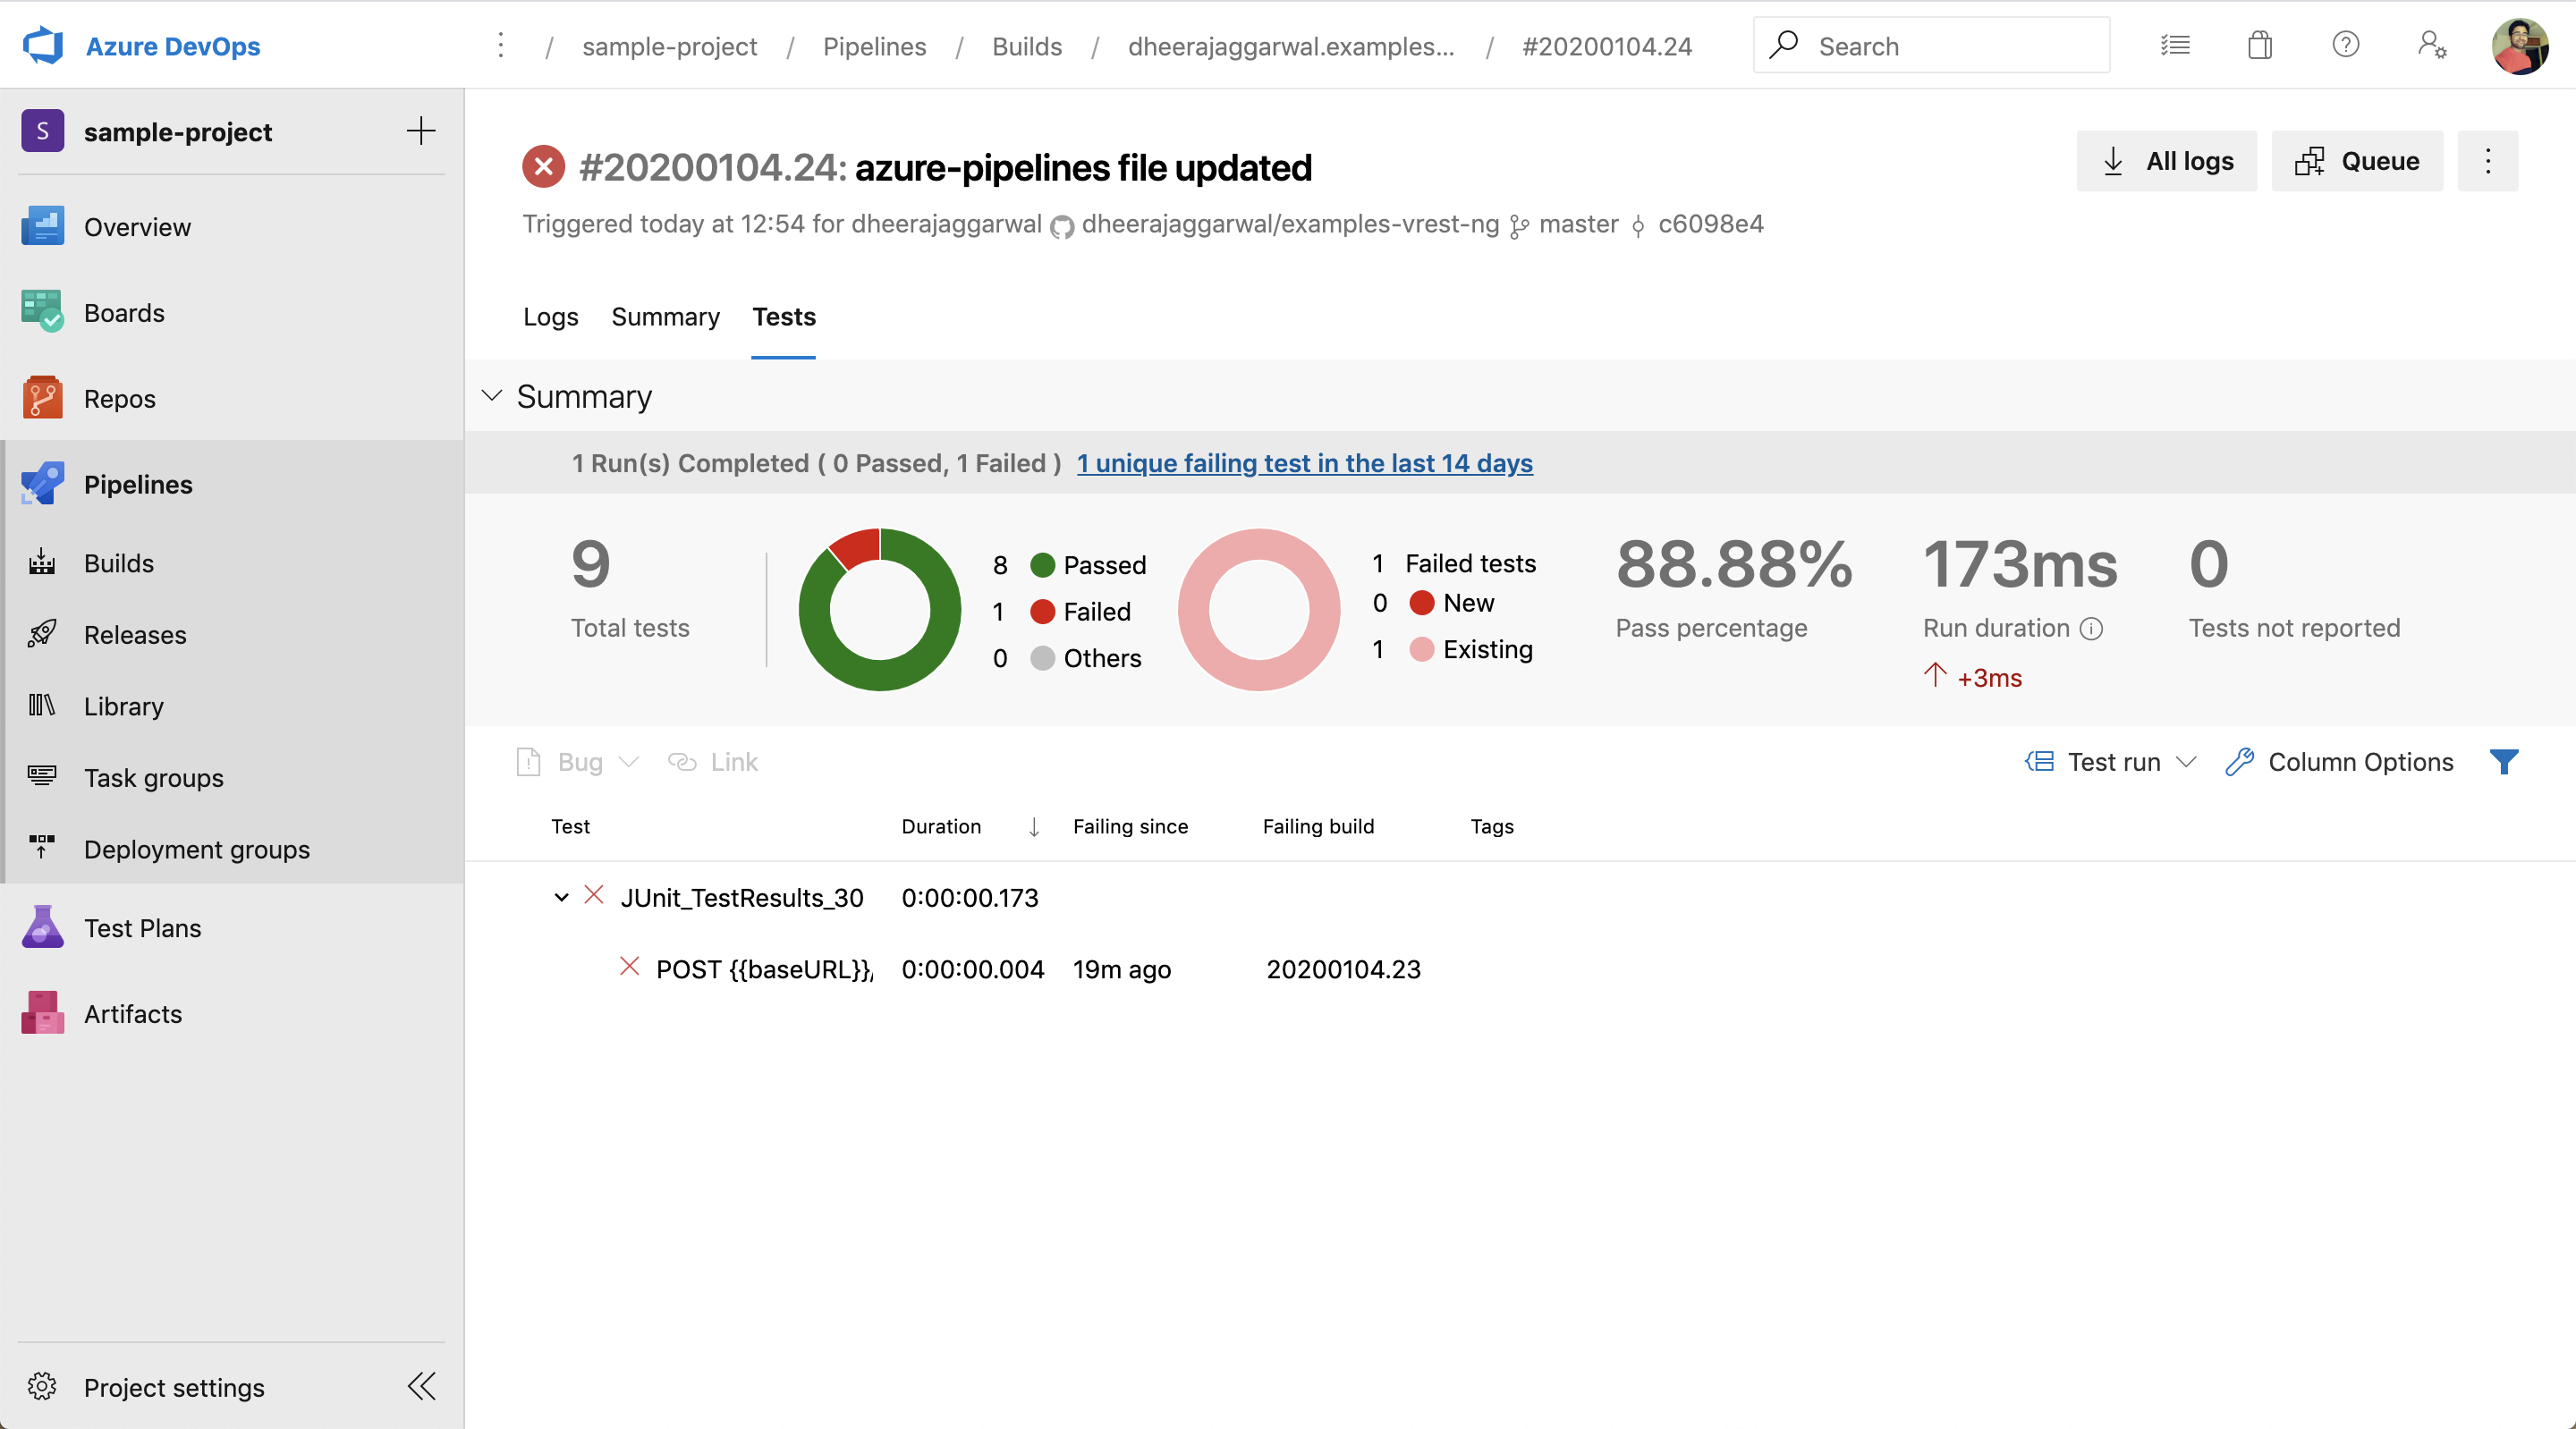Switch to the Logs tab
2576x1429 pixels.
(x=551, y=317)
